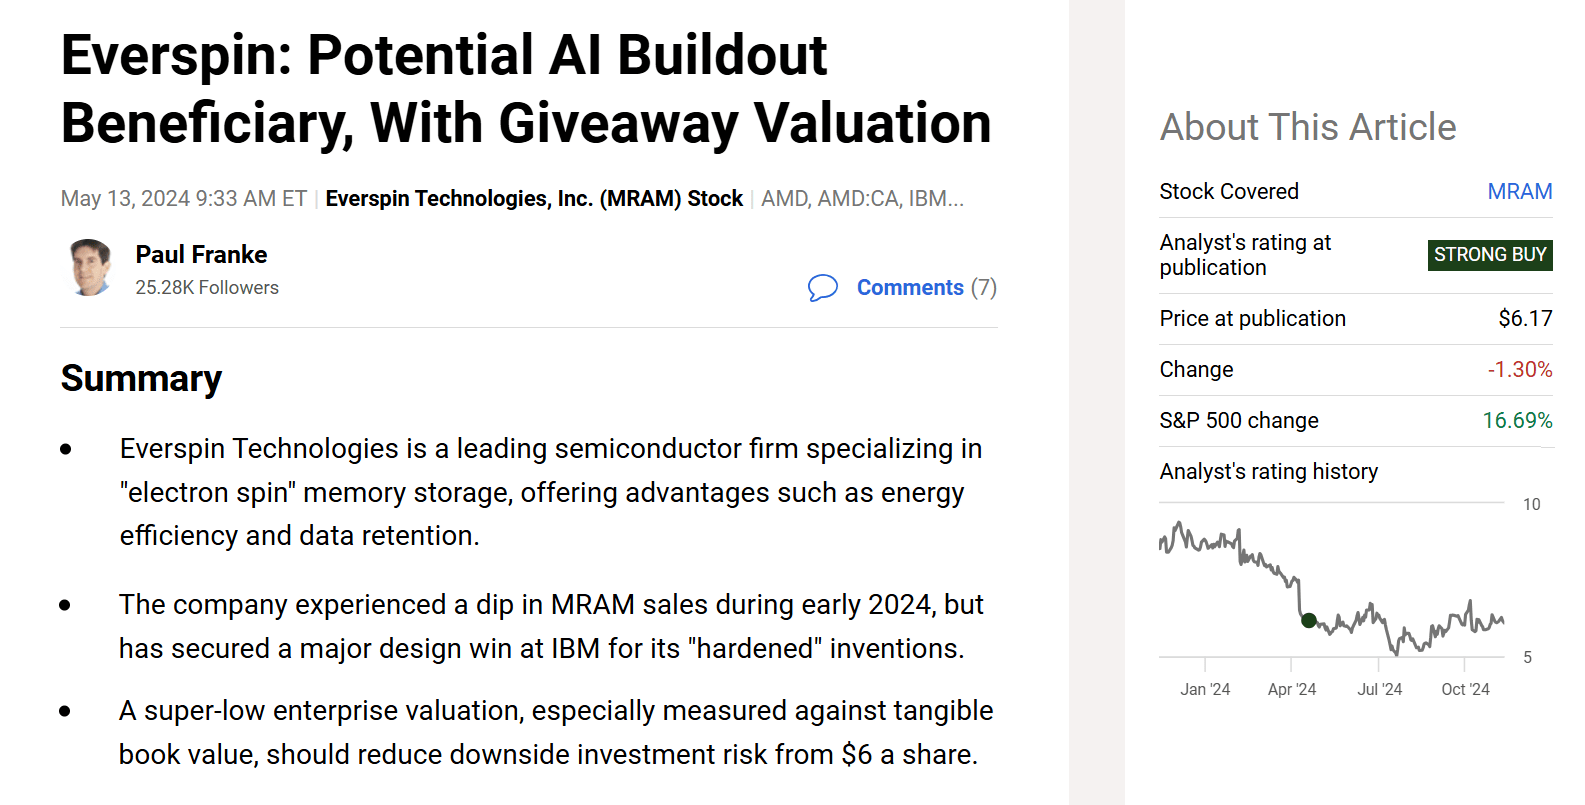
Task: Click the Everspin Technologies (MRAM) Stock link
Action: click(x=534, y=198)
